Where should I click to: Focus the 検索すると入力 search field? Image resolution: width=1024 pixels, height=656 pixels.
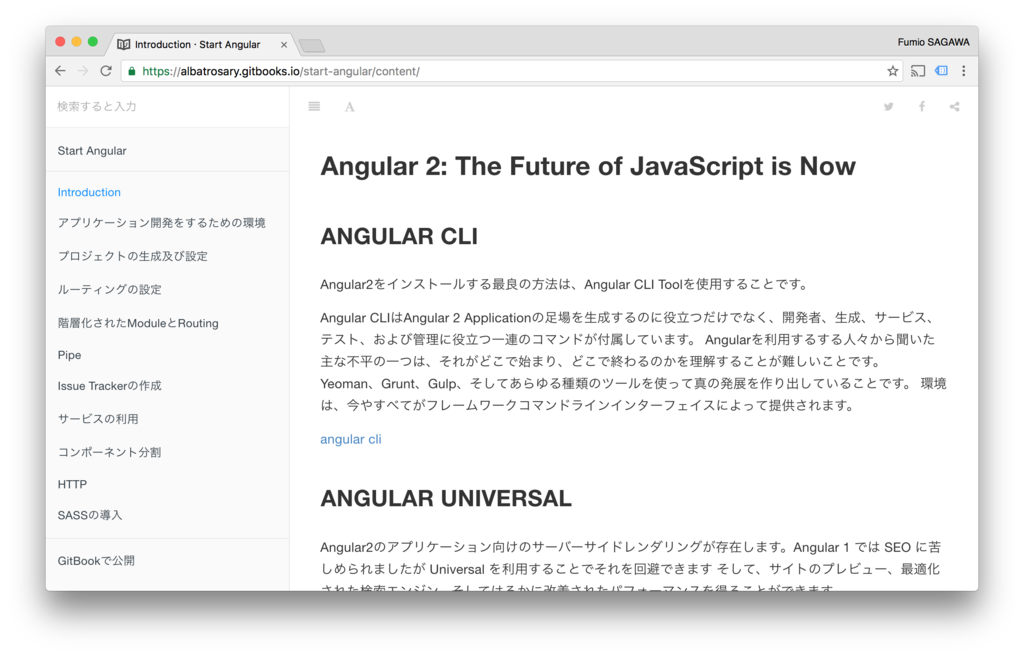click(x=167, y=107)
